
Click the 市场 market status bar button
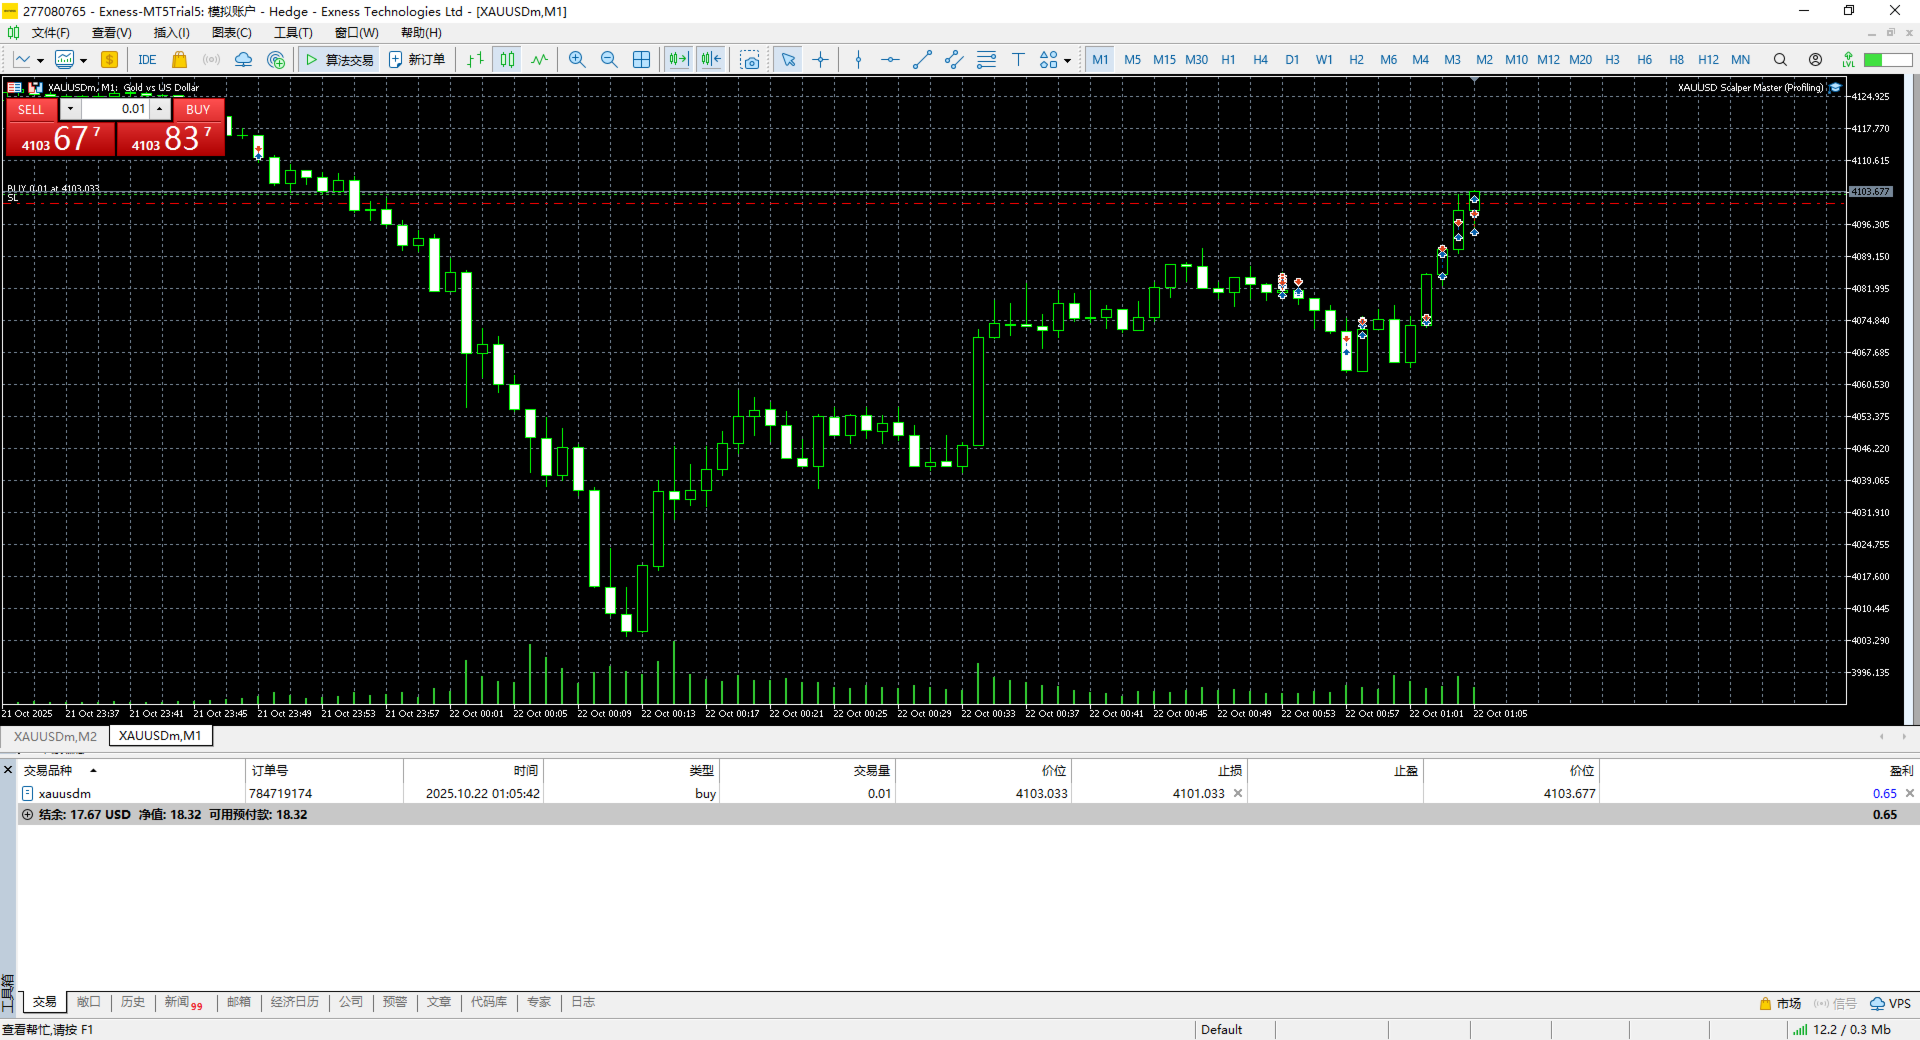coord(1780,1003)
